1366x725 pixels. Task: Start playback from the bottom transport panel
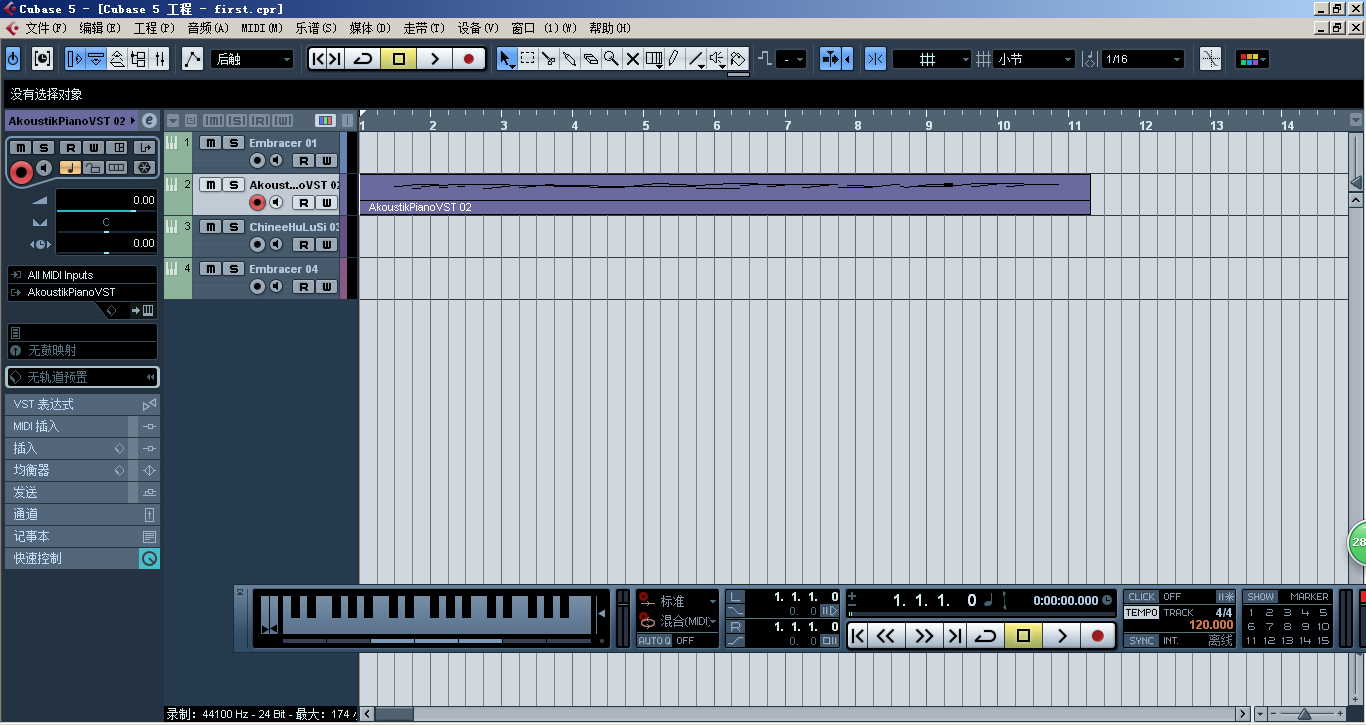click(x=1062, y=635)
